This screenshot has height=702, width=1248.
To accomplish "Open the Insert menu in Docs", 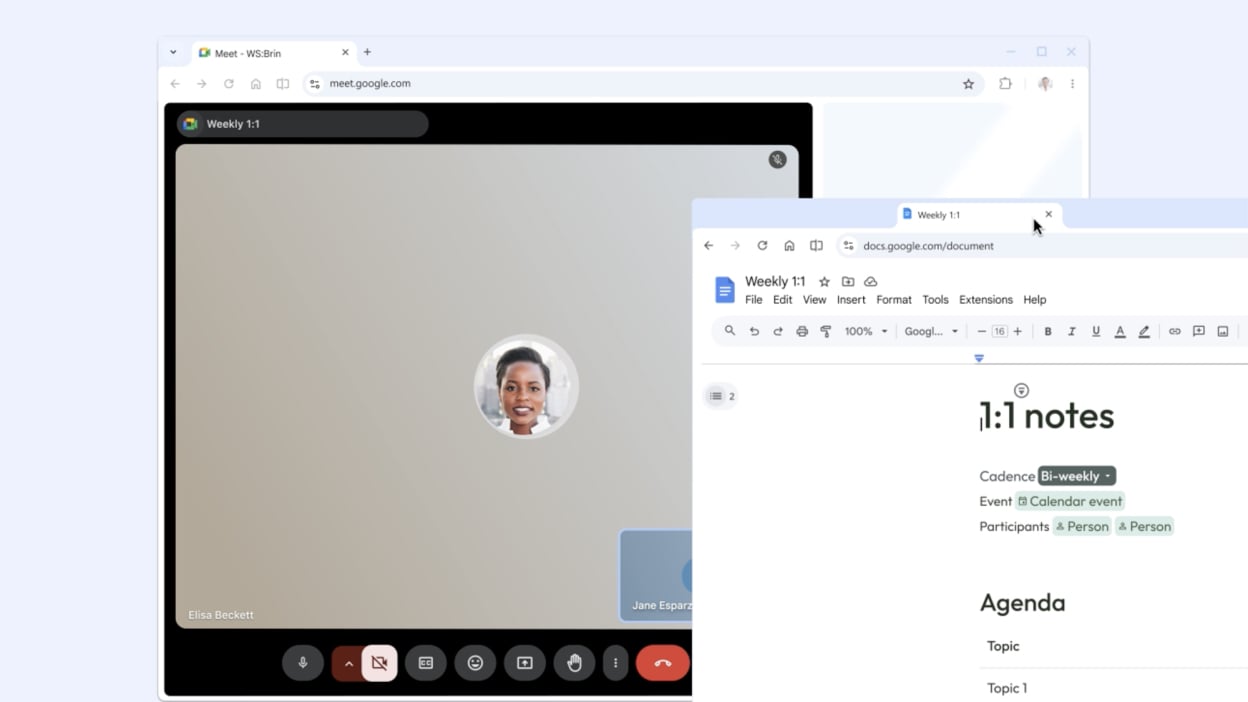I will point(850,299).
